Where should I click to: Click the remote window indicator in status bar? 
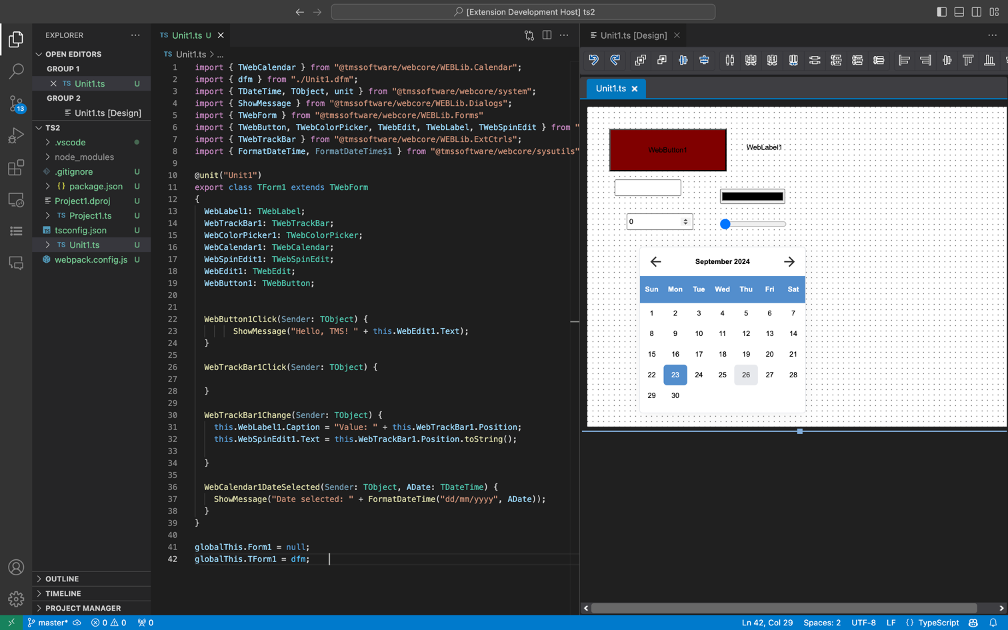pyautogui.click(x=11, y=622)
